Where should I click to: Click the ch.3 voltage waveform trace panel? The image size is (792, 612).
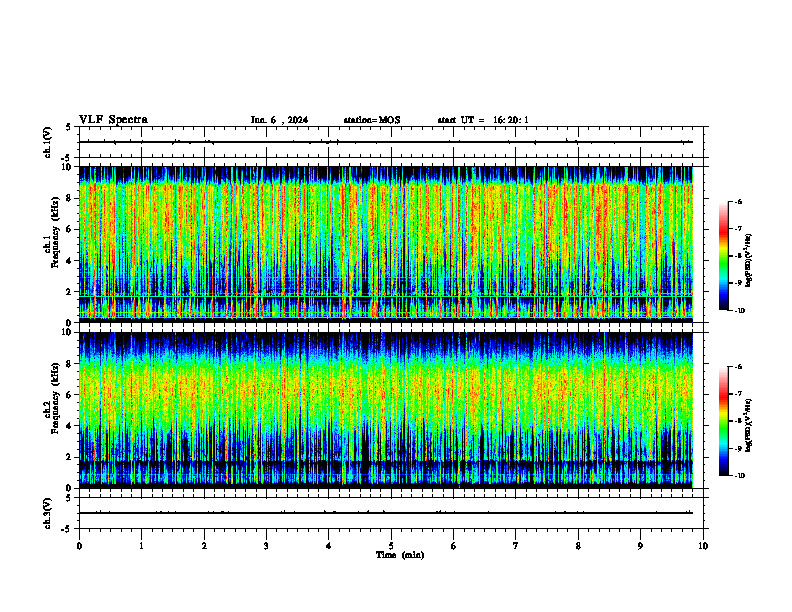[391, 513]
